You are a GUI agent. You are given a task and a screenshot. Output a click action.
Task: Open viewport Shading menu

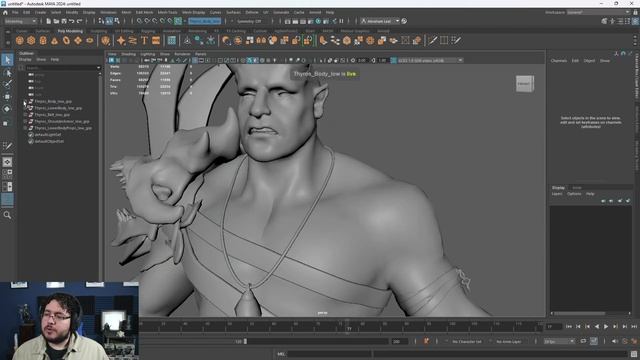point(128,54)
